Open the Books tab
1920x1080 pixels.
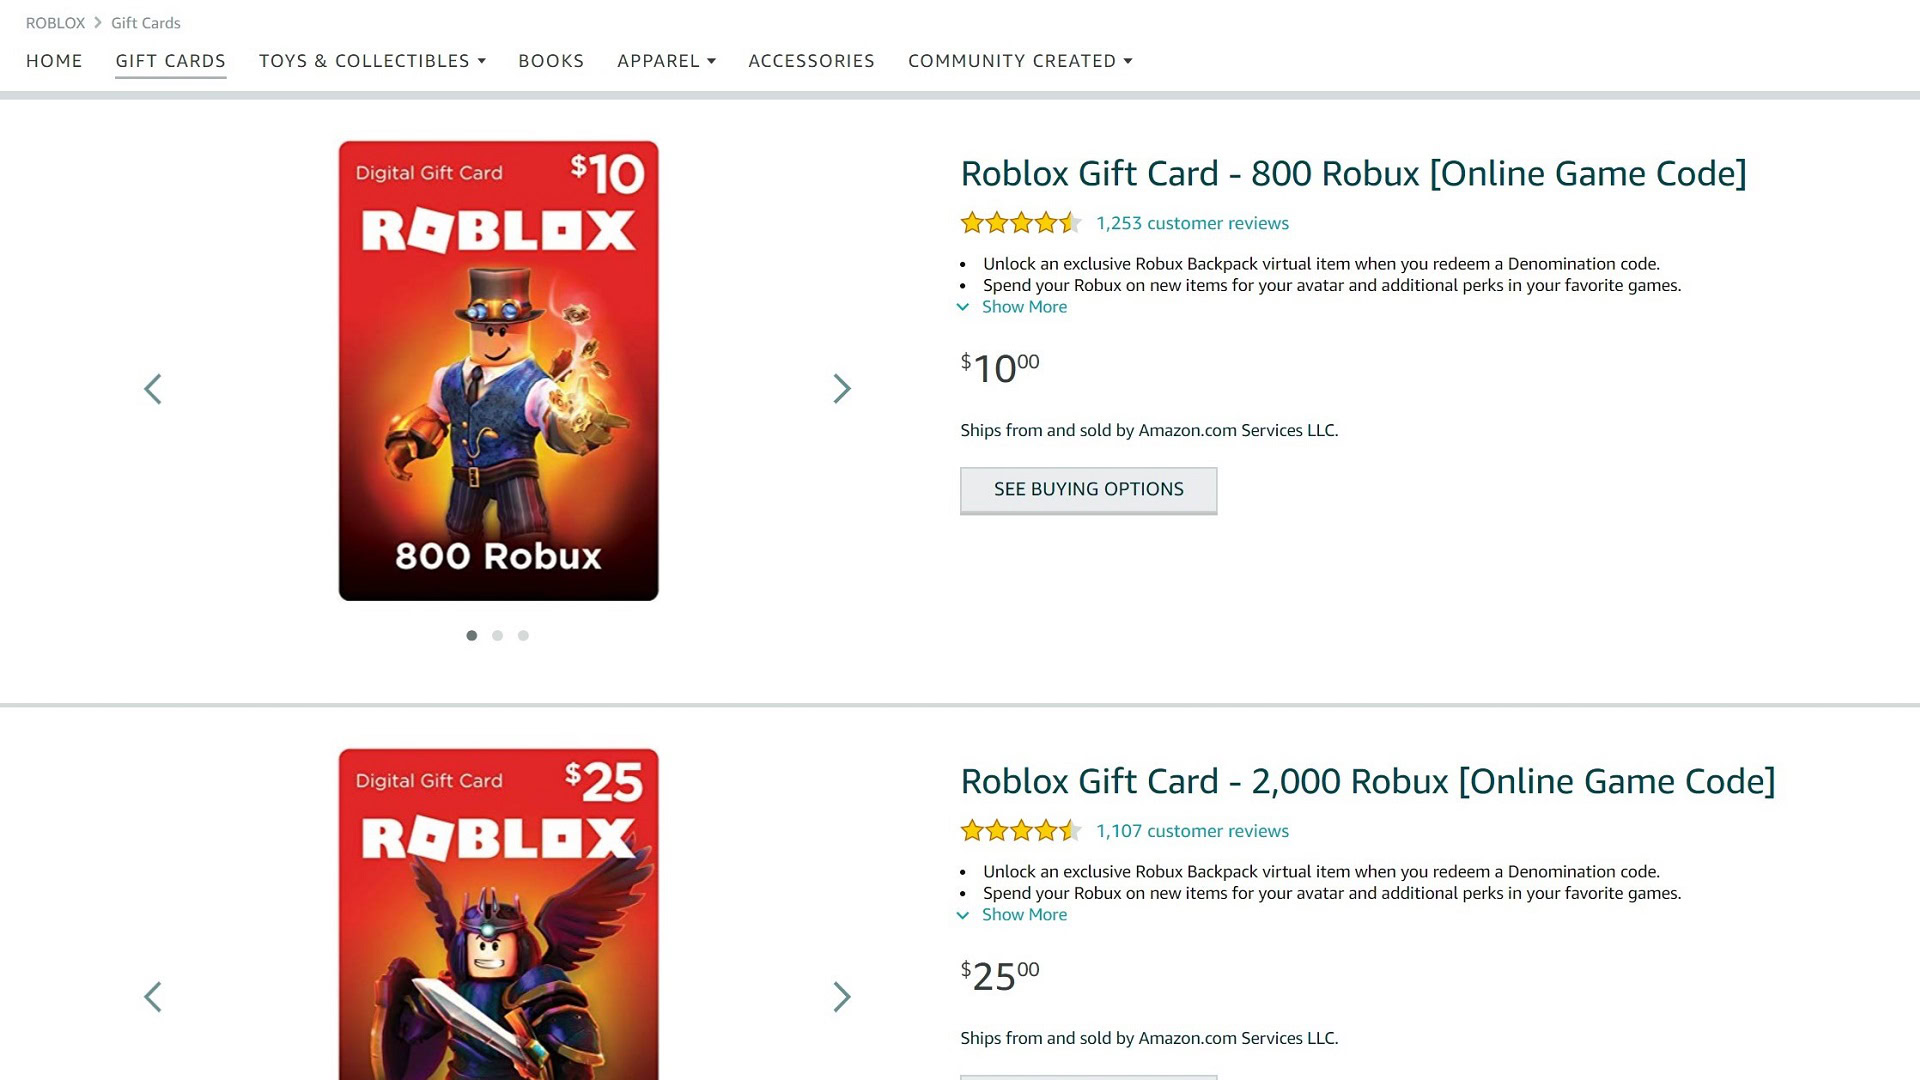551,61
